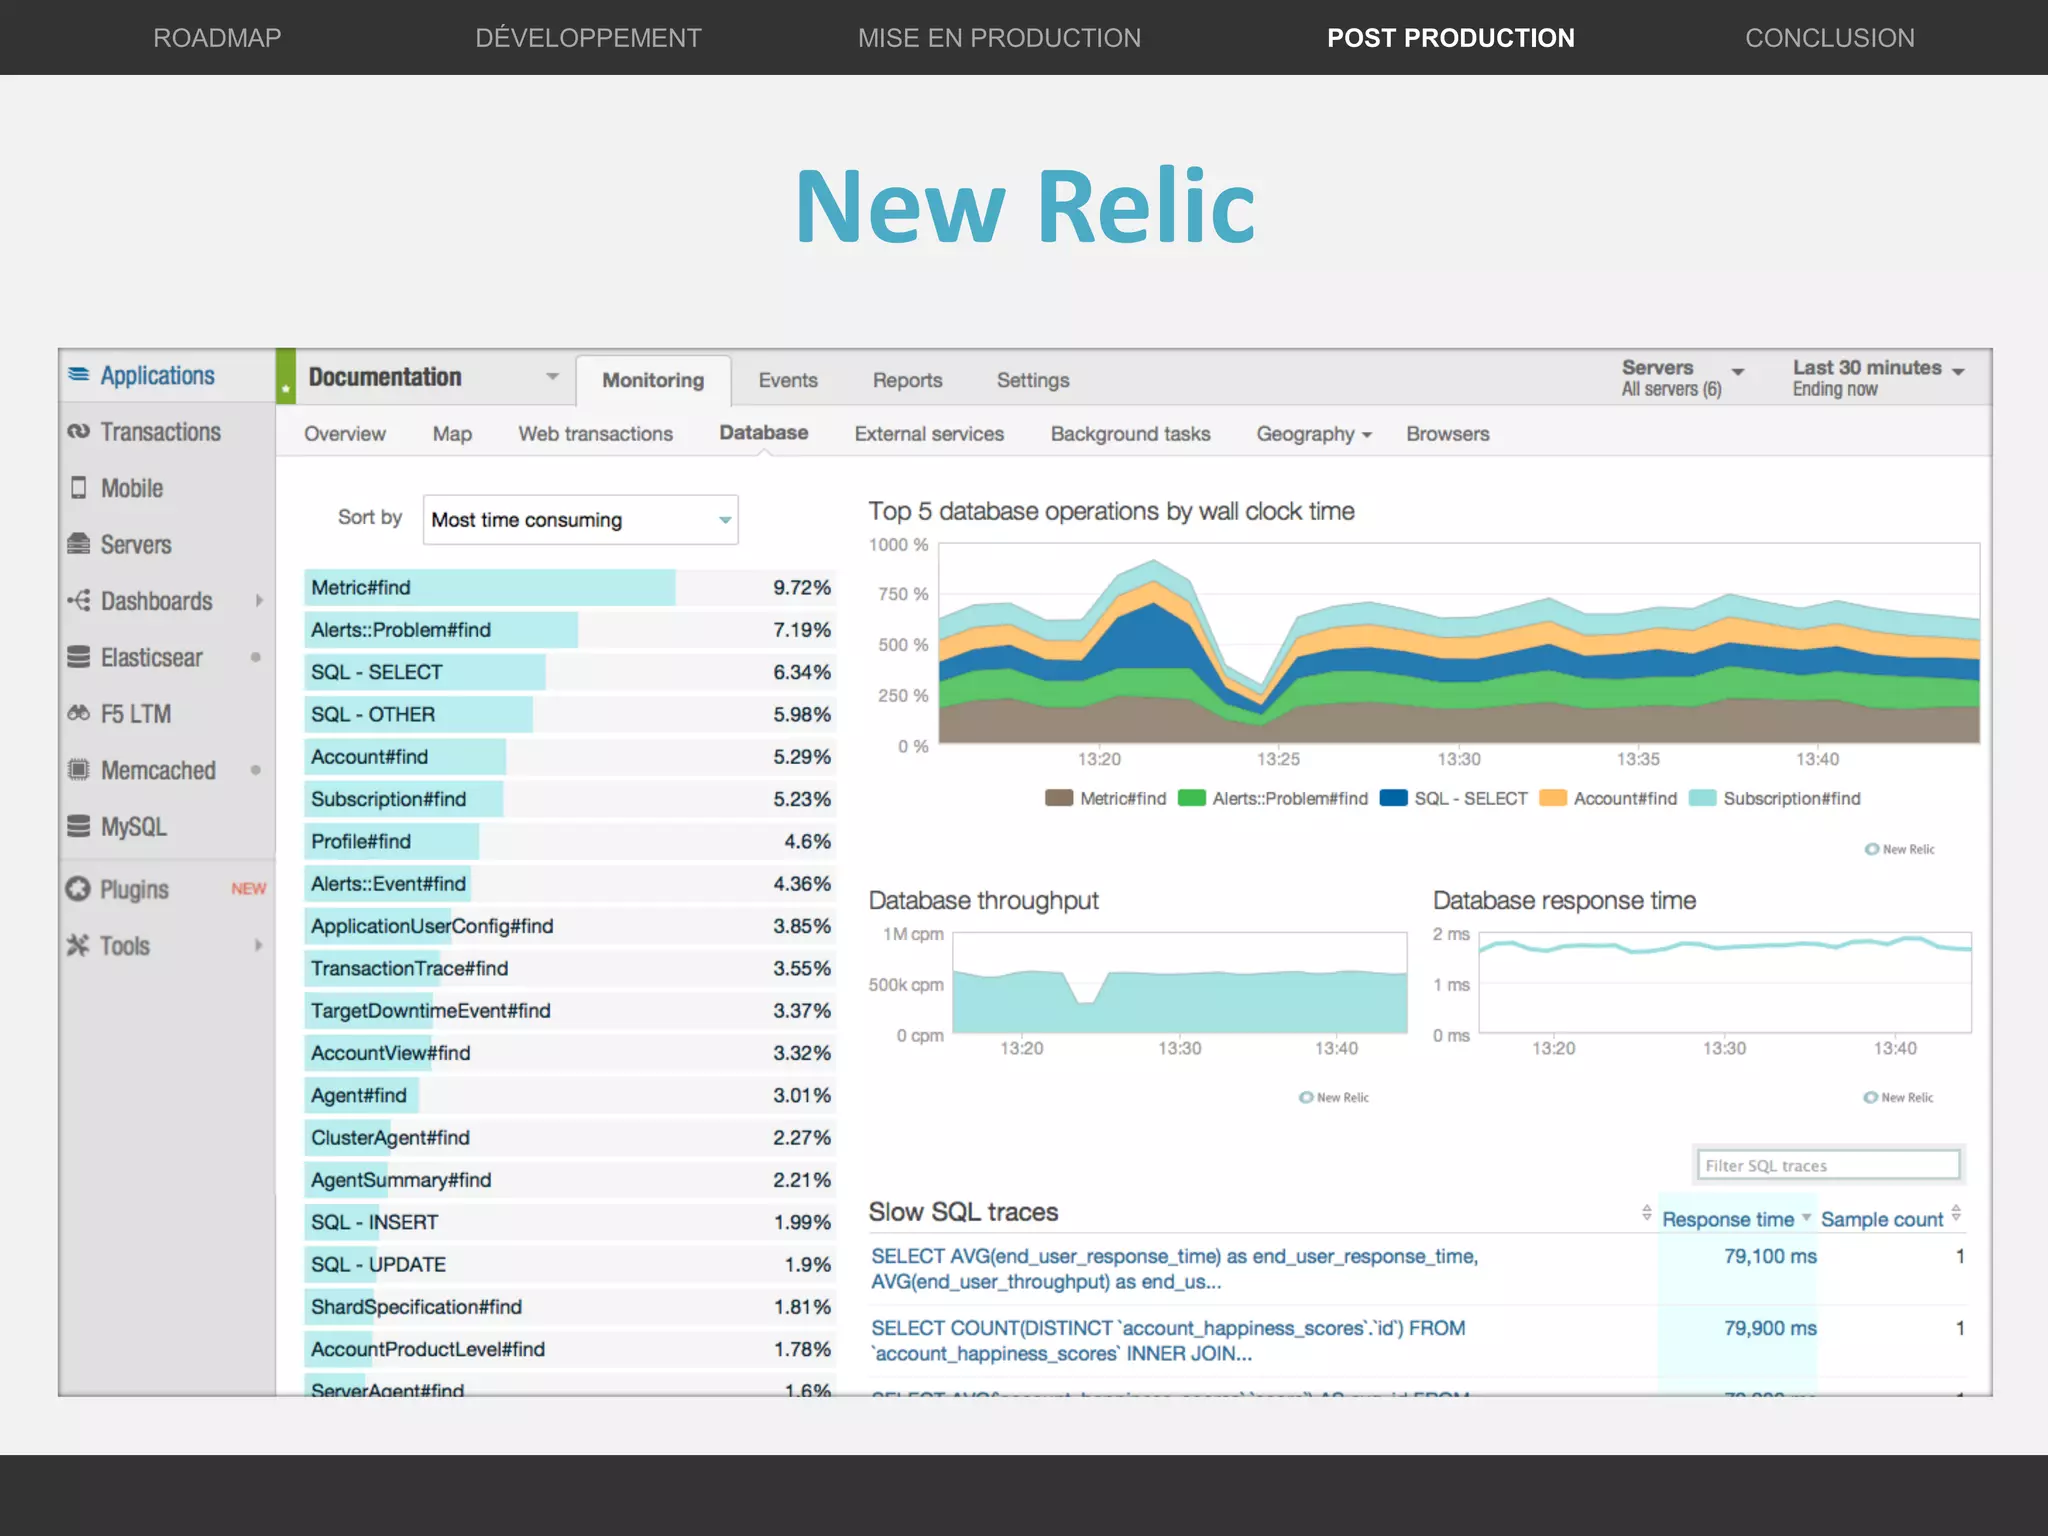
Task: Select the ApplicationUserConfig#find row
Action: [569, 926]
